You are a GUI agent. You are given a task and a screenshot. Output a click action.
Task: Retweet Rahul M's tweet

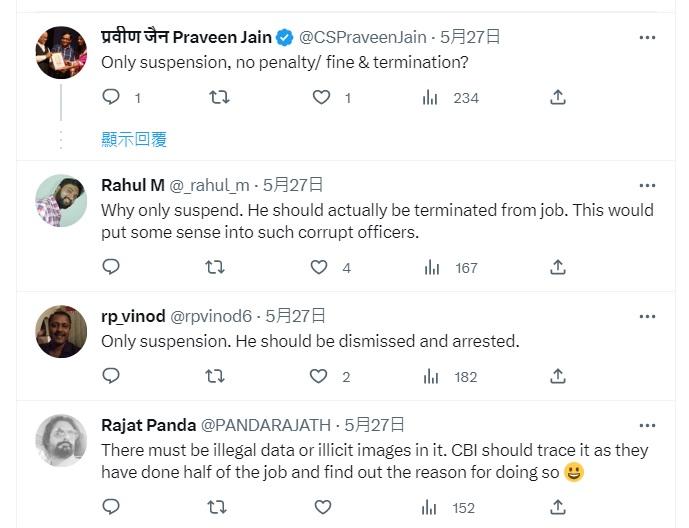214,267
